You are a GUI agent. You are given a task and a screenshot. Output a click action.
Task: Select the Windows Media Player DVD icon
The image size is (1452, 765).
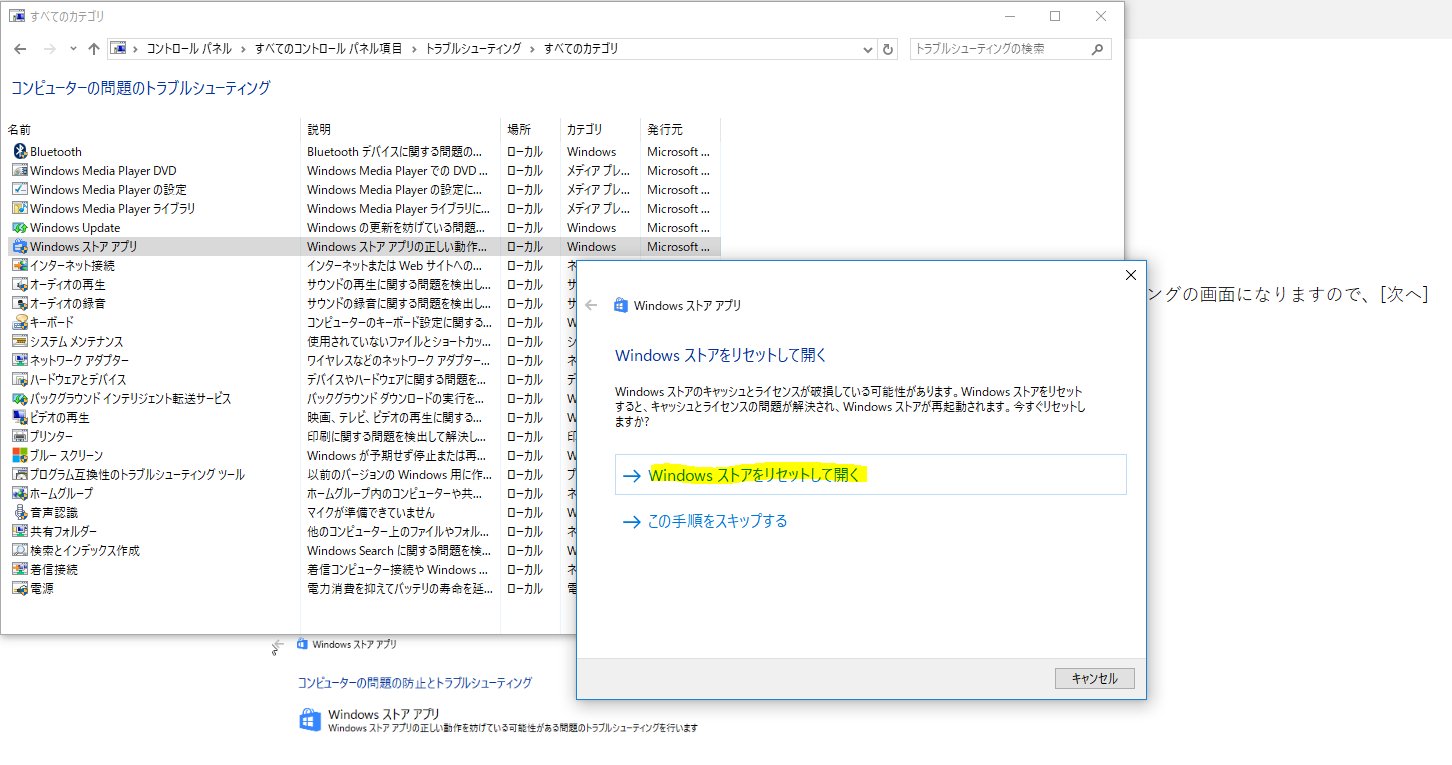[22, 170]
